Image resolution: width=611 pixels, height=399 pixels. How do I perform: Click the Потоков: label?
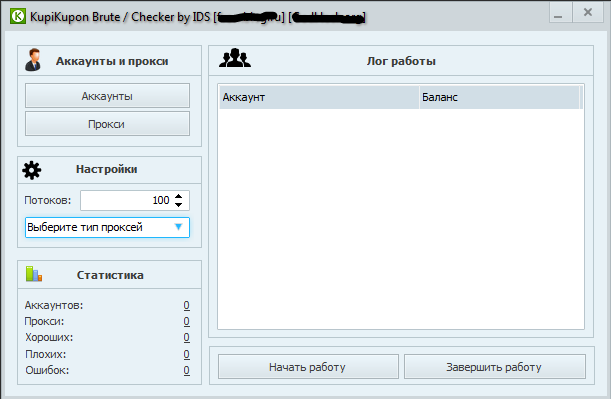point(48,200)
